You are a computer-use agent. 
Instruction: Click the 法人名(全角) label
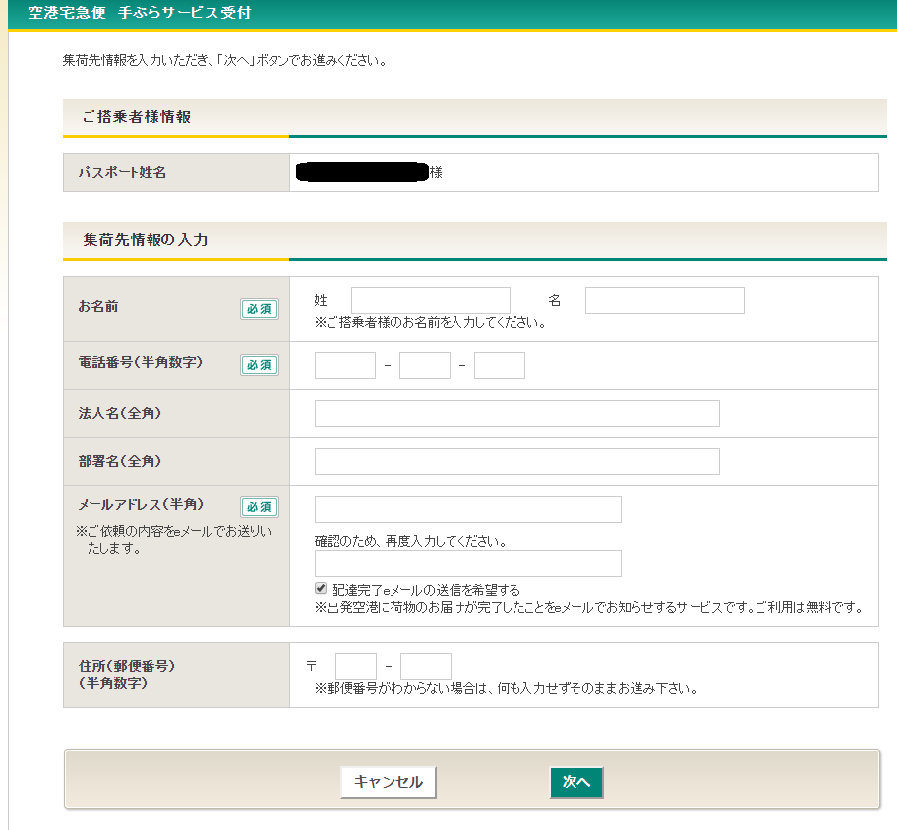coord(120,413)
